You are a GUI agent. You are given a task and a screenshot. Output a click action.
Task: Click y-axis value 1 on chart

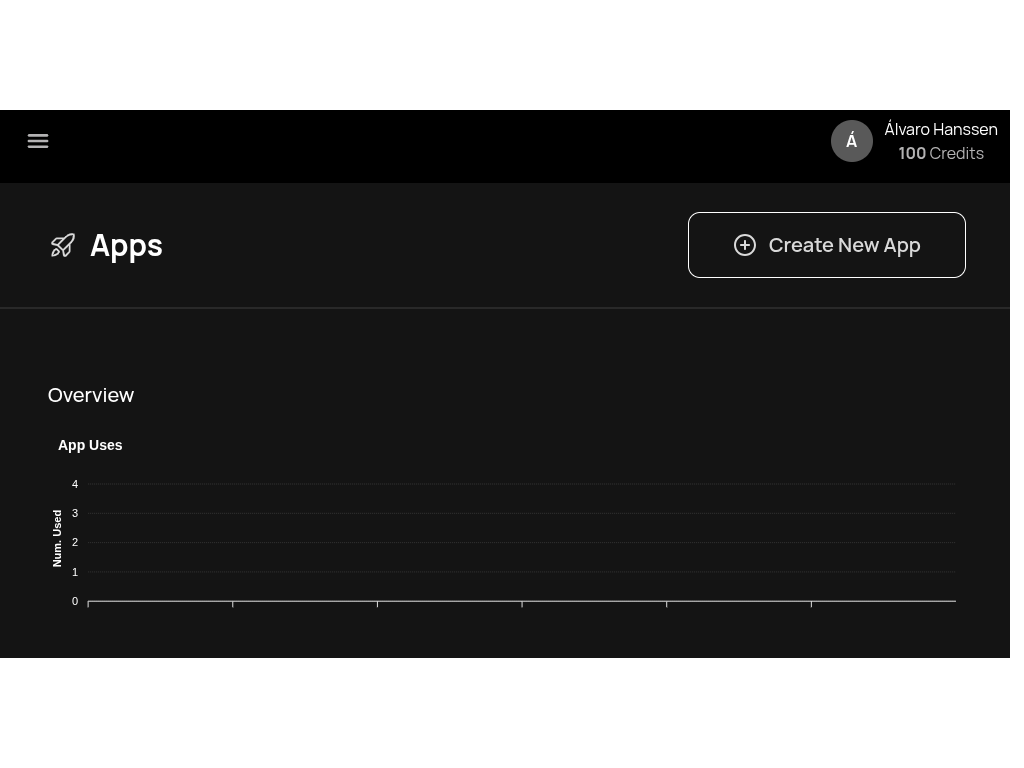point(75,572)
